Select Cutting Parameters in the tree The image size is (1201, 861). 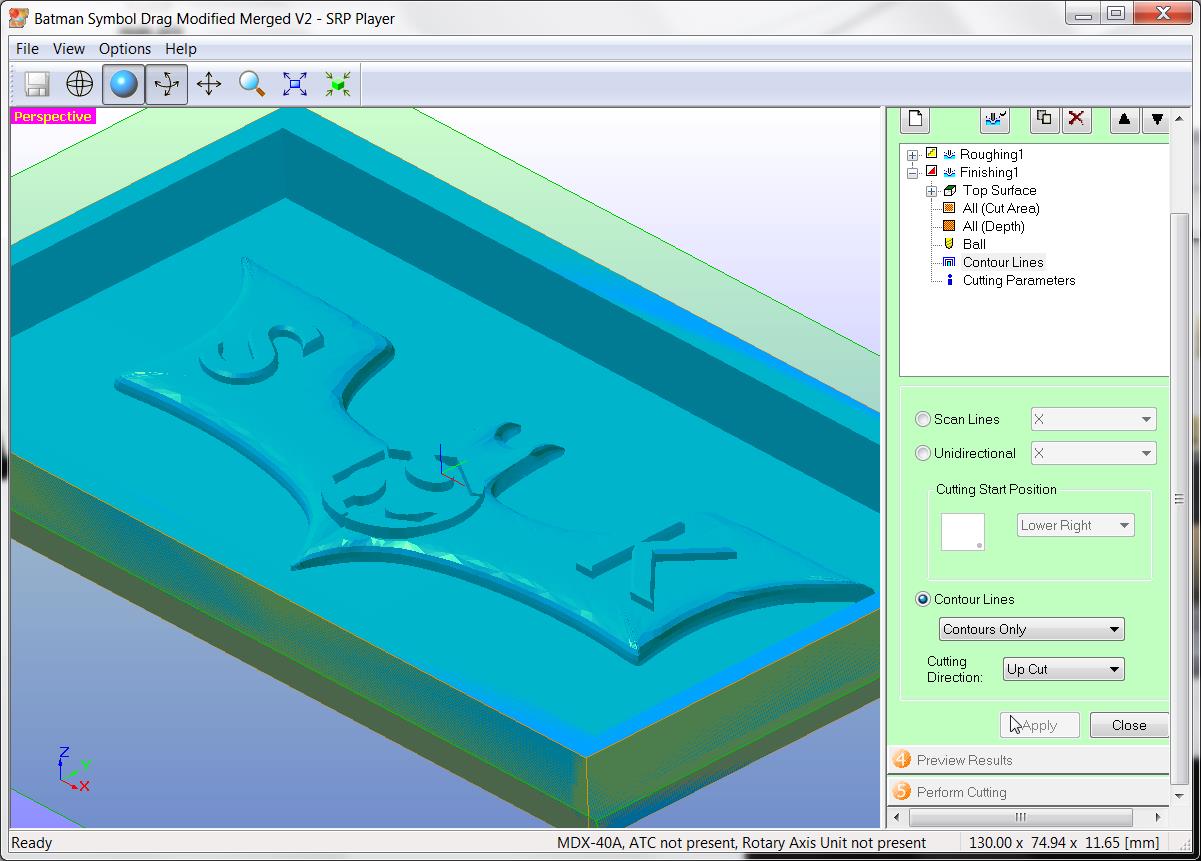coord(1019,280)
